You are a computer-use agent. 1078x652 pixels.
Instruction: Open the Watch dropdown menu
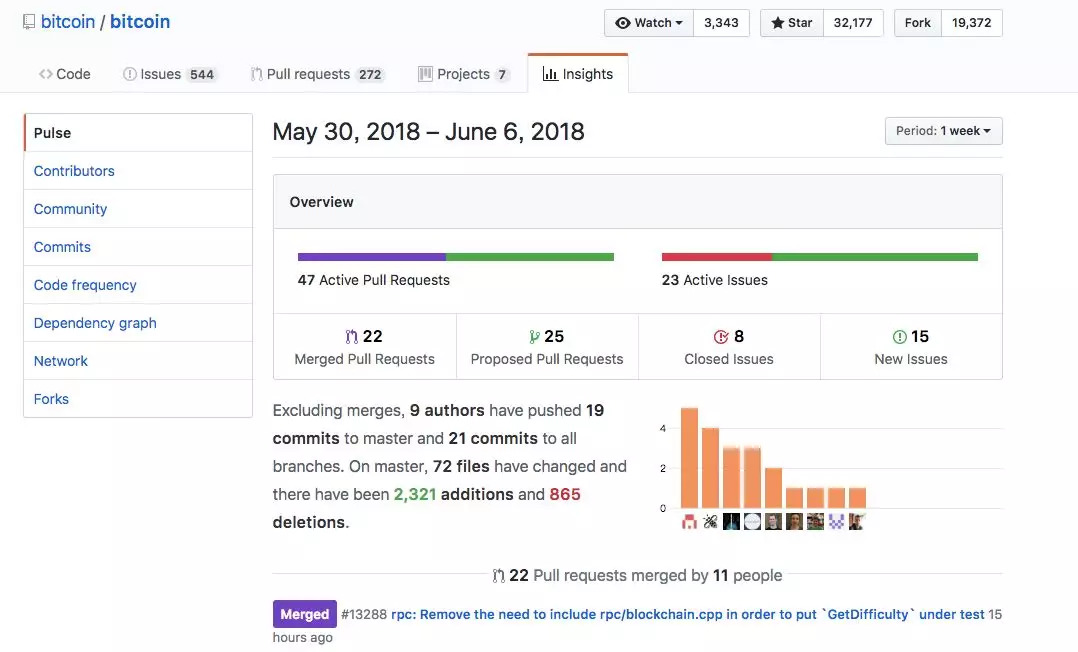click(x=649, y=23)
